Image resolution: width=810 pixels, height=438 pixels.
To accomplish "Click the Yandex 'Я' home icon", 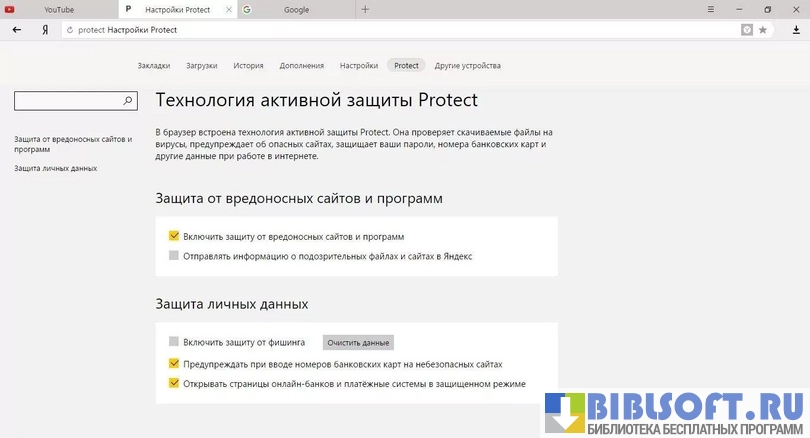I will (x=45, y=30).
